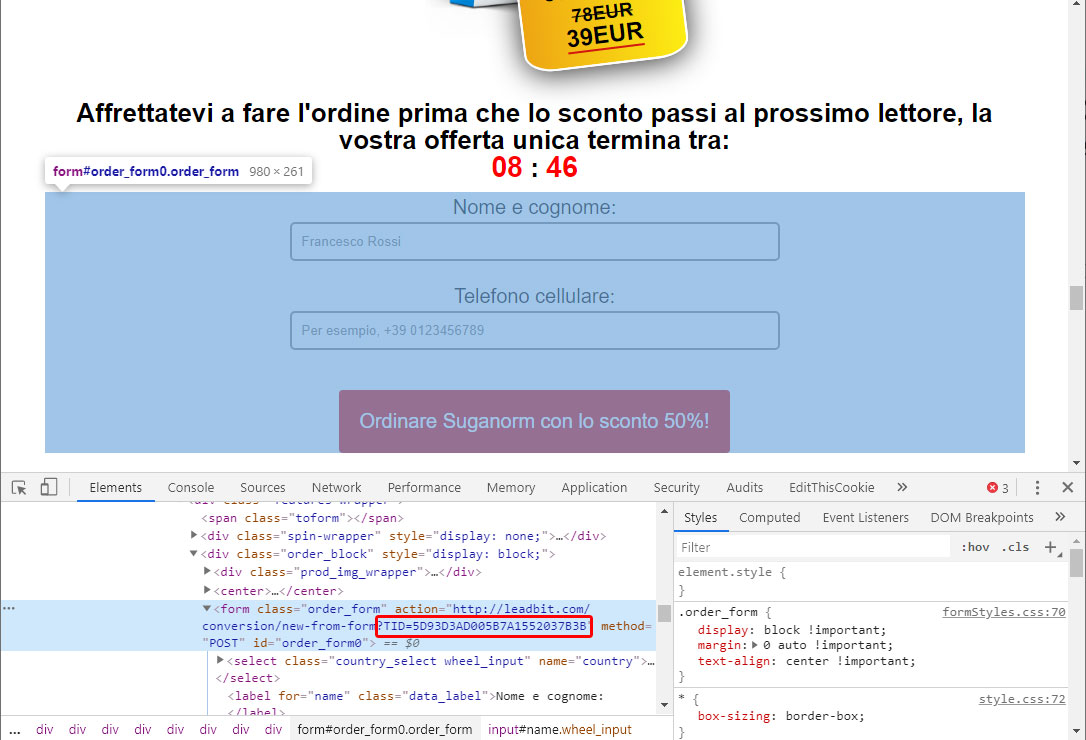1086x740 pixels.
Task: Collapse the order_block div node
Action: 194,553
